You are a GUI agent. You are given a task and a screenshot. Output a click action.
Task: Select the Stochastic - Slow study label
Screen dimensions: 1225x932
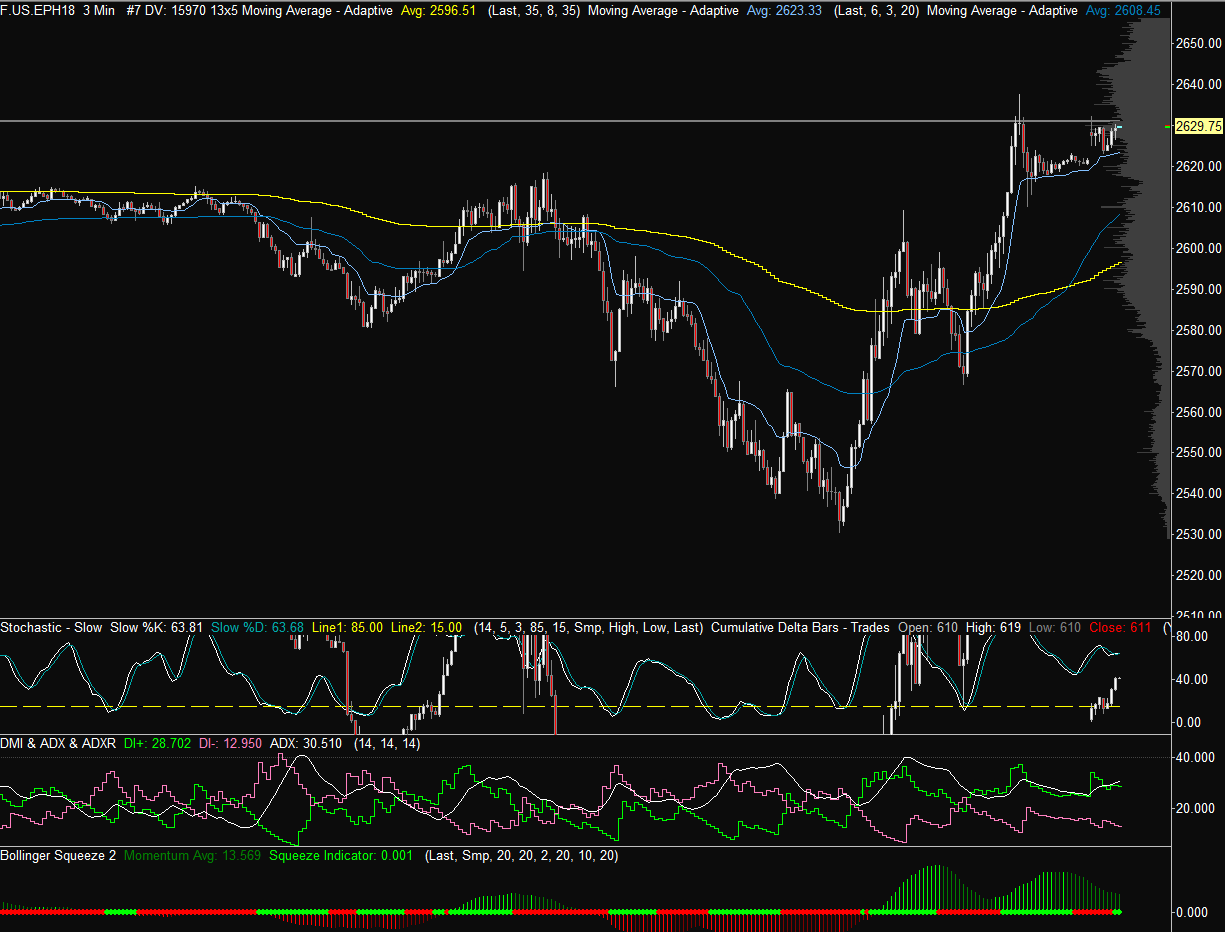(51, 628)
